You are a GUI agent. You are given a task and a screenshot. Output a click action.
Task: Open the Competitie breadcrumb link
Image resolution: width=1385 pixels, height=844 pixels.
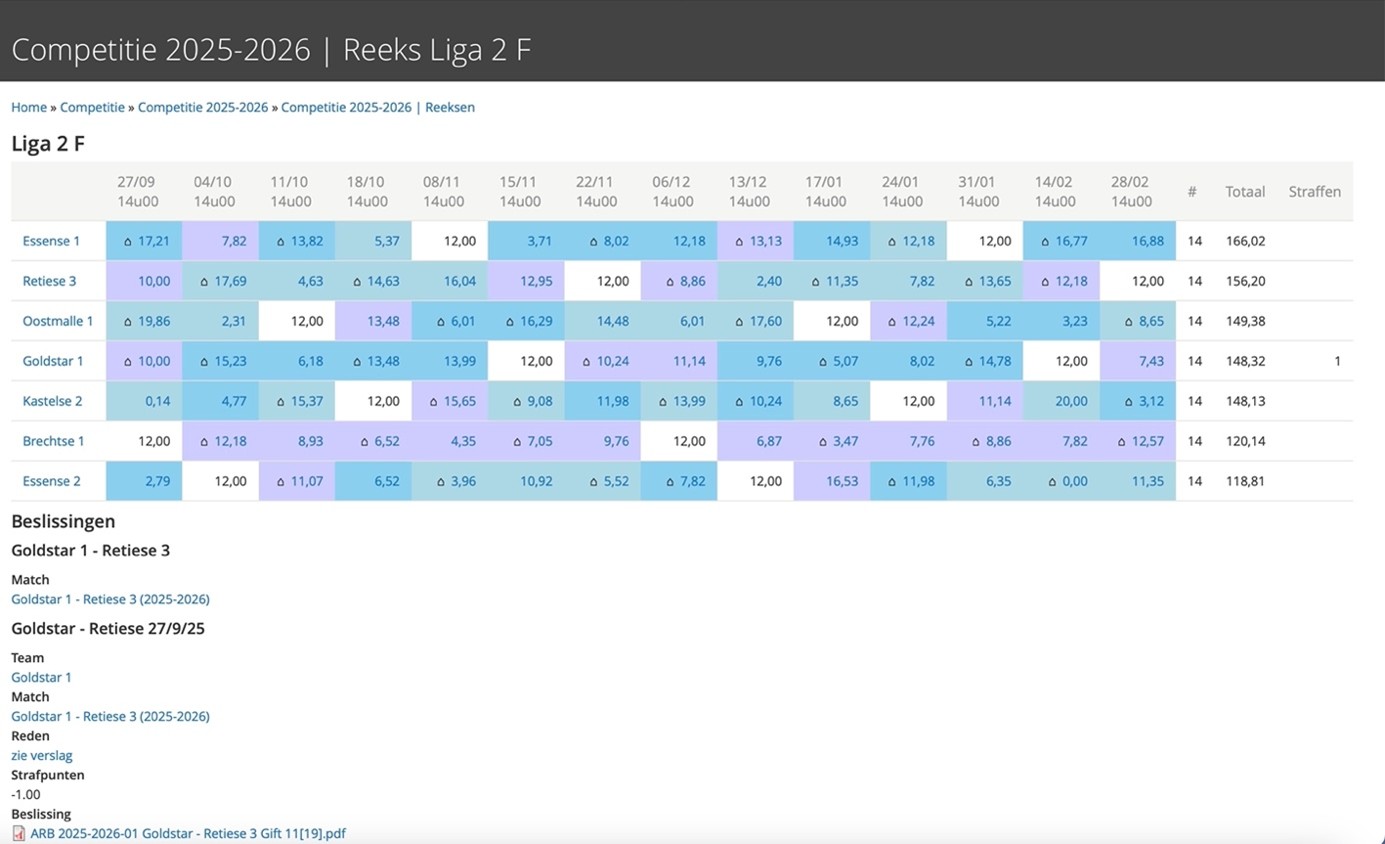92,107
